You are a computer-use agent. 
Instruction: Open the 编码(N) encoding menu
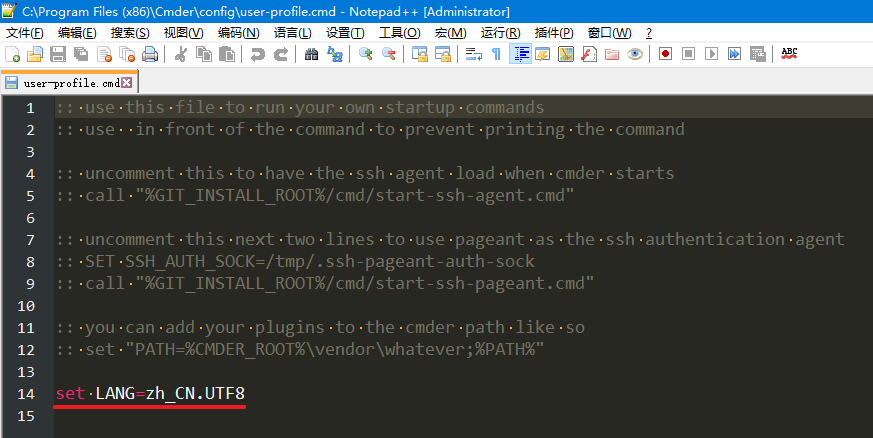238,33
